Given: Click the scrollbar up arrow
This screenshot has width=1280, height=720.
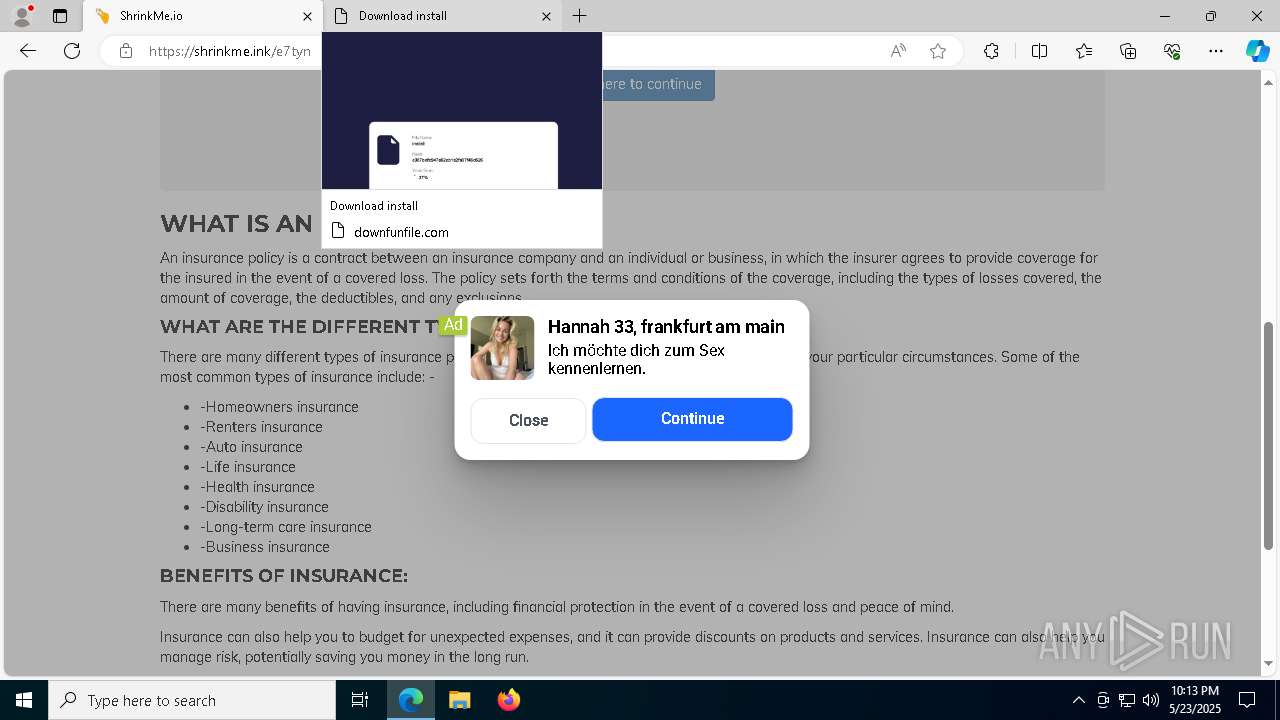Looking at the screenshot, I should click(x=1268, y=81).
